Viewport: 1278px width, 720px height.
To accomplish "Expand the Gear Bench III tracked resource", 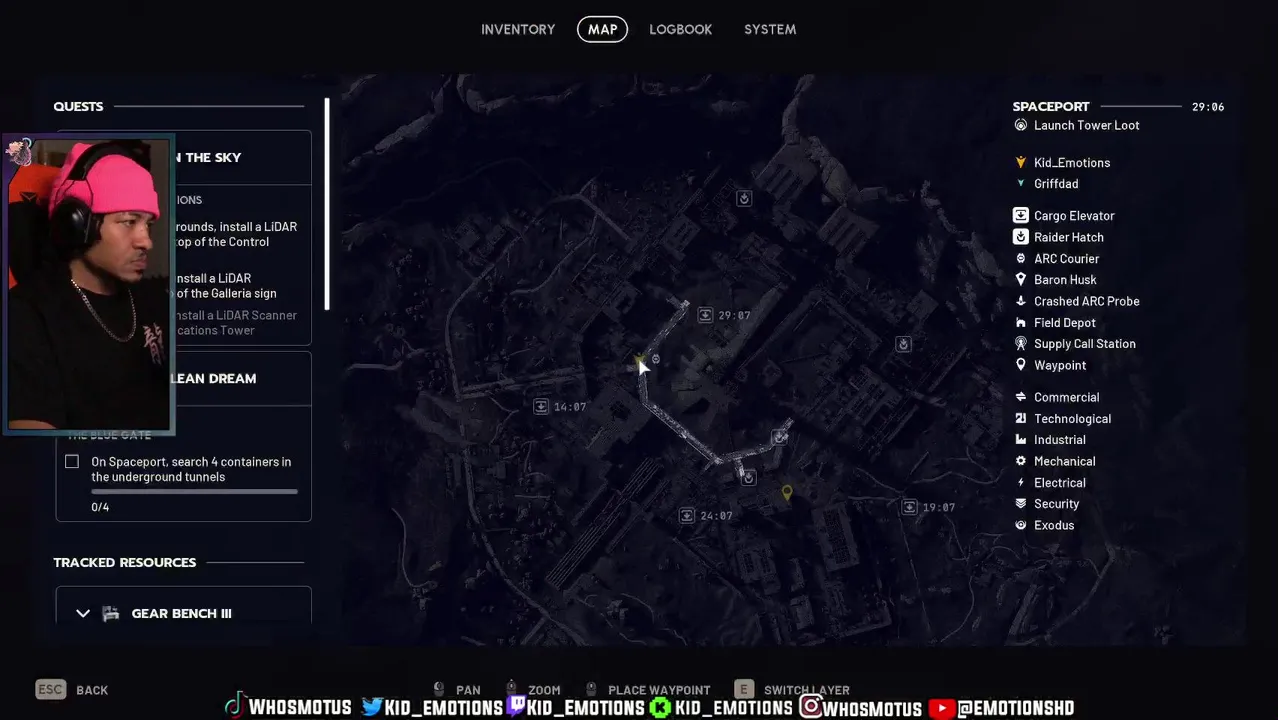I will [83, 613].
